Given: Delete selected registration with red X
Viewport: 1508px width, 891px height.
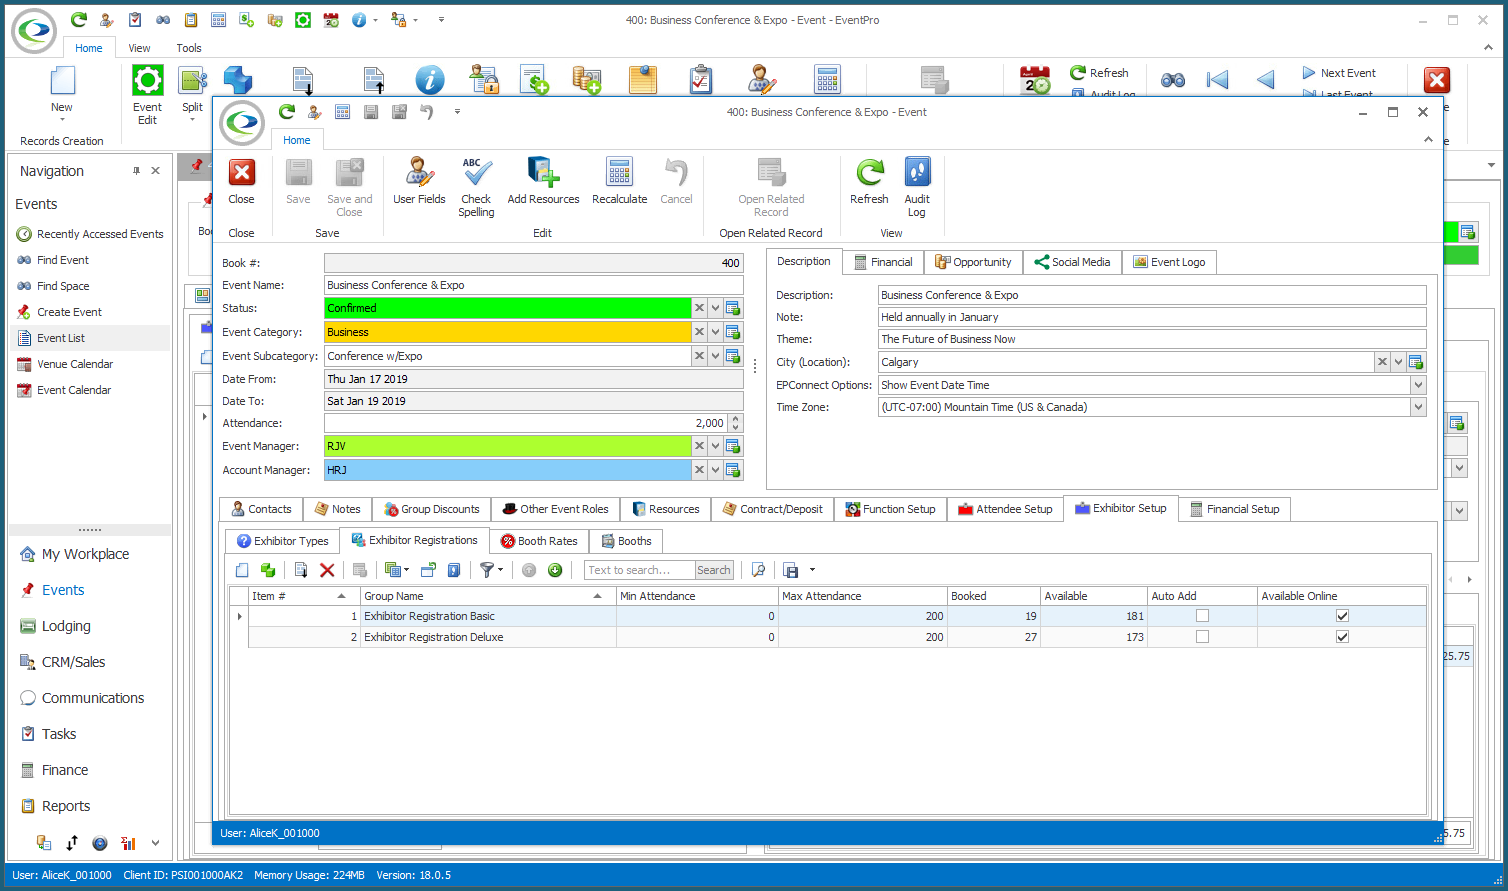Looking at the screenshot, I should [x=327, y=570].
